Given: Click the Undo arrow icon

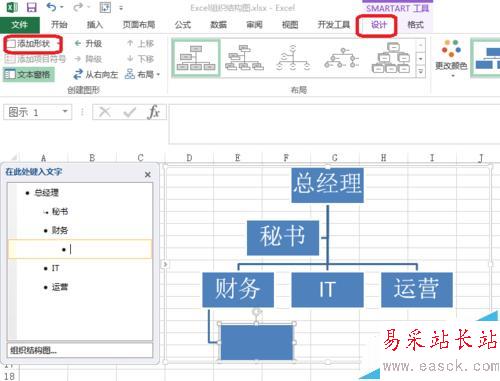Looking at the screenshot, I should pos(51,7).
